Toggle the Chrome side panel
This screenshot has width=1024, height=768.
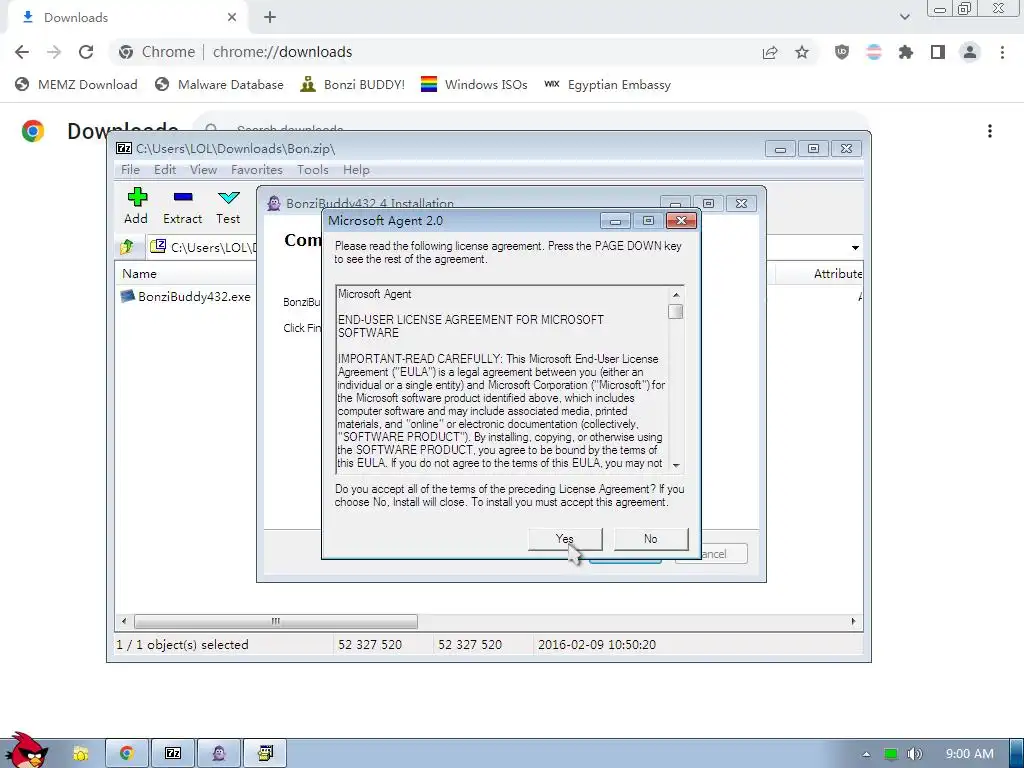938,52
